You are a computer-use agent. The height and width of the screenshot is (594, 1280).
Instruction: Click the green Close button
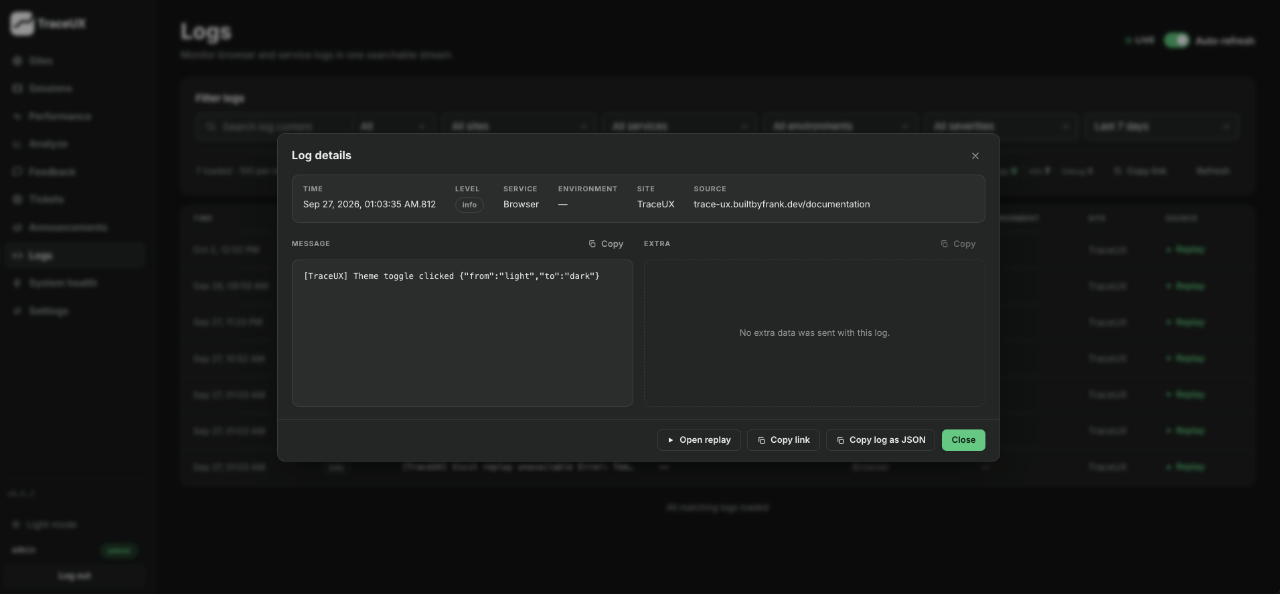point(964,440)
